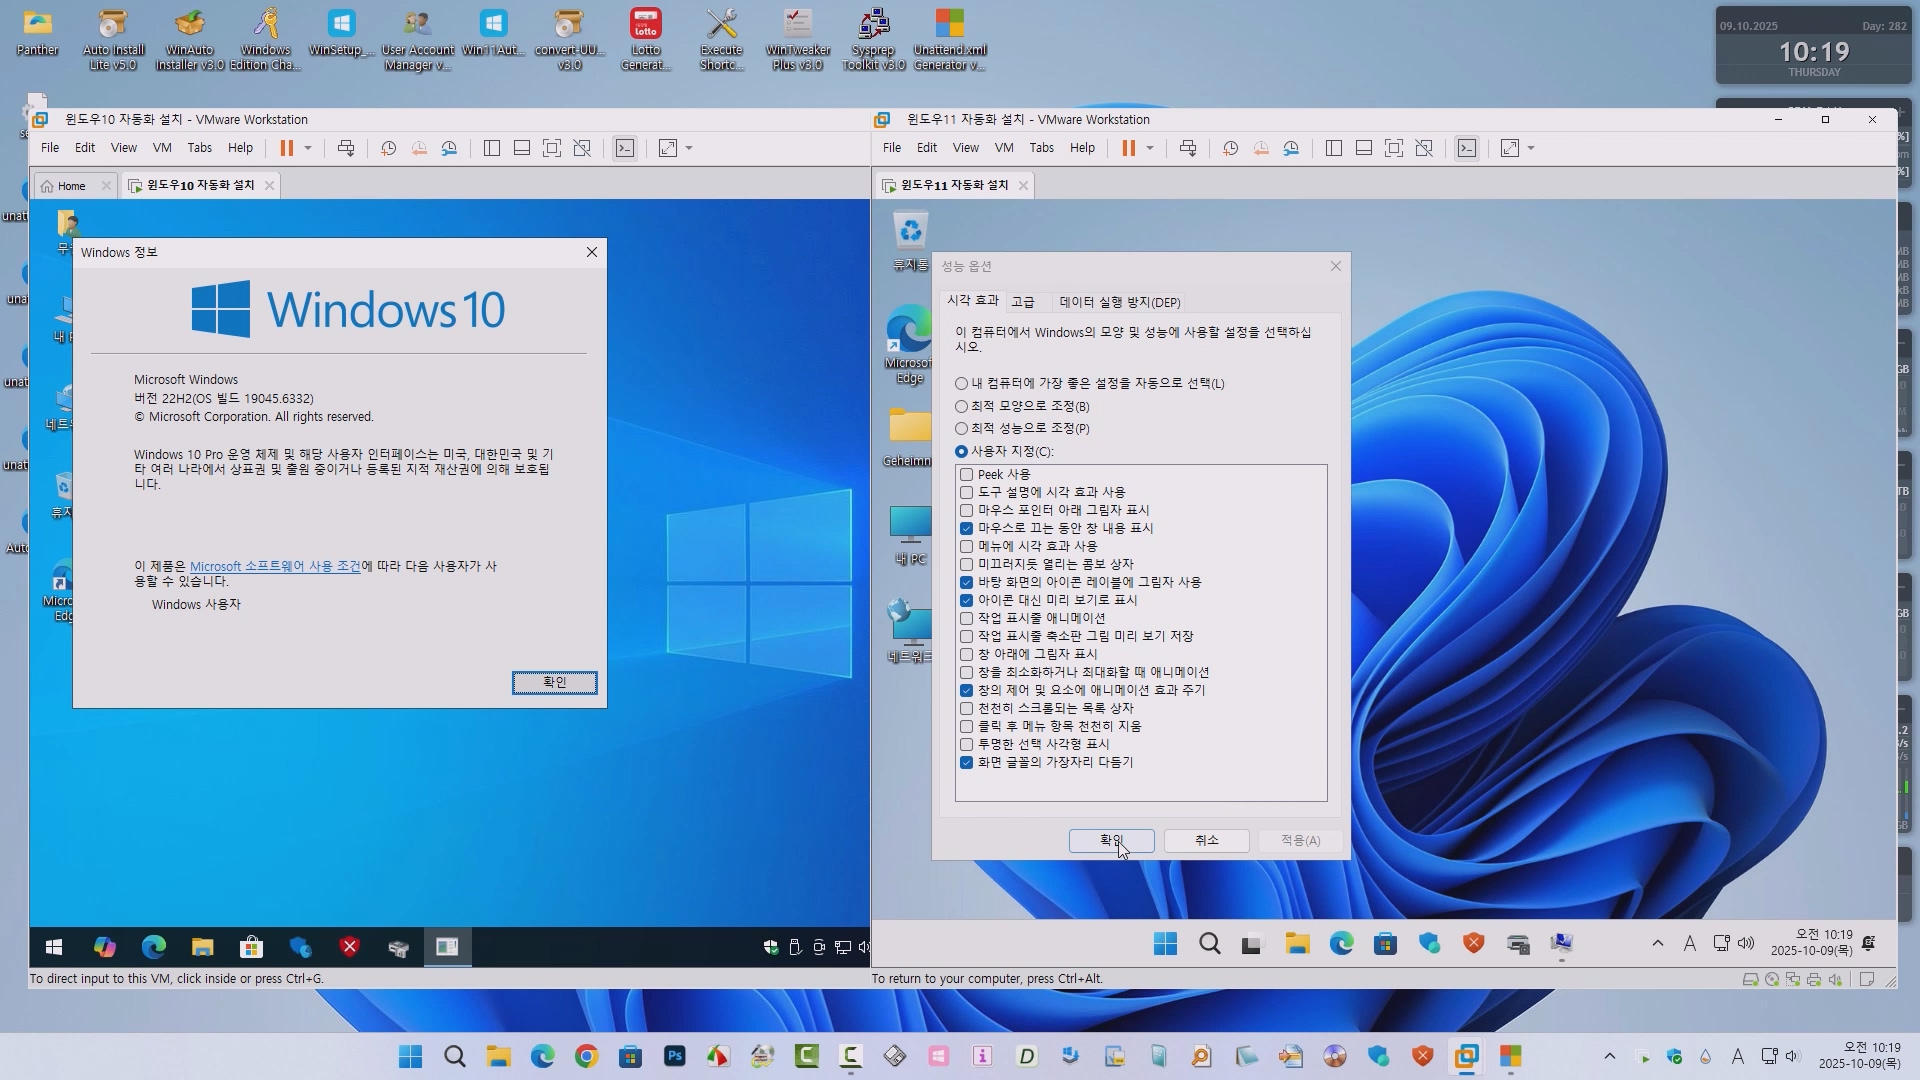Screen dimensions: 1920x1080
Task: Open the VM menu in the Windows 10 VMware window
Action: point(162,148)
